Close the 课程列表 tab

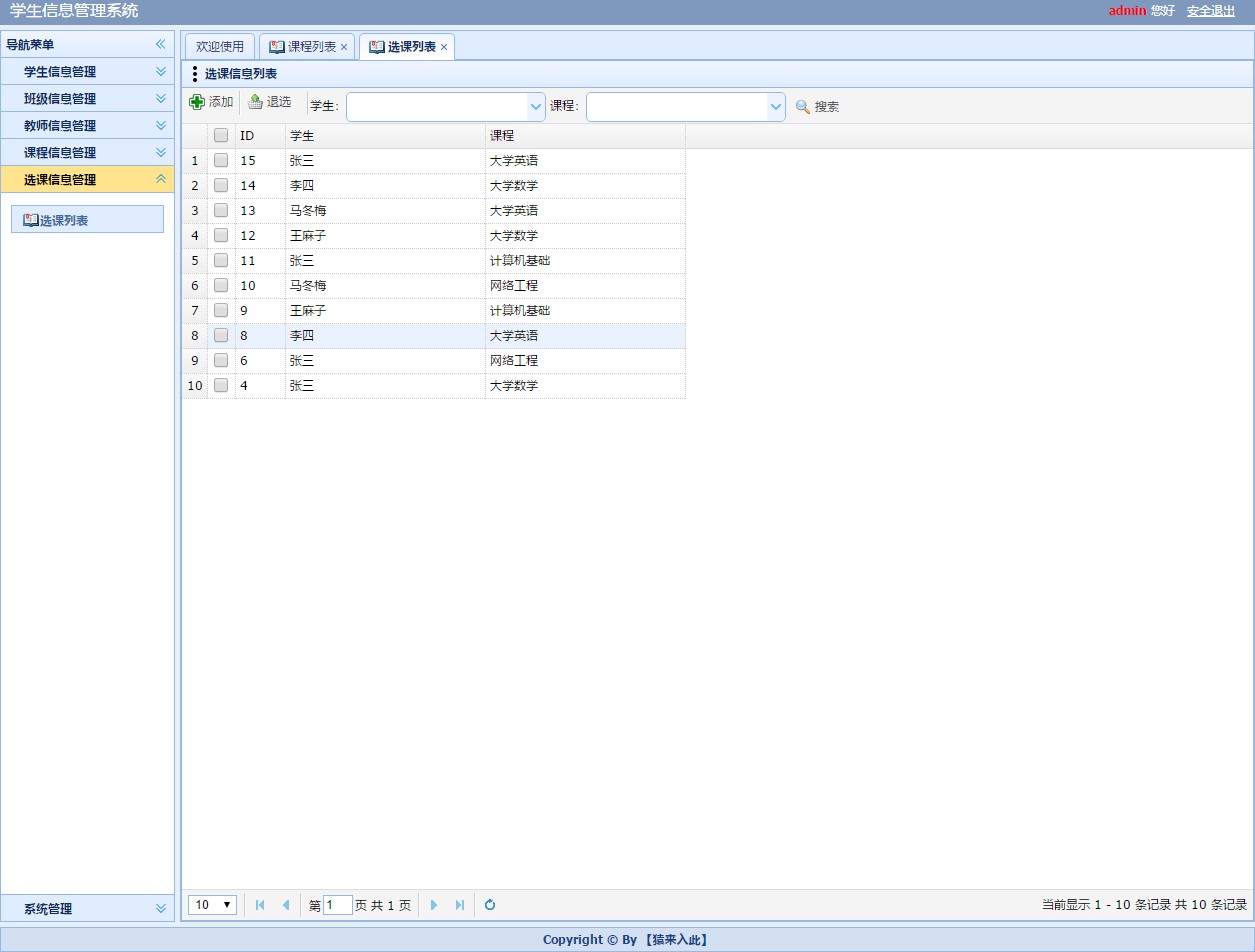(x=344, y=47)
